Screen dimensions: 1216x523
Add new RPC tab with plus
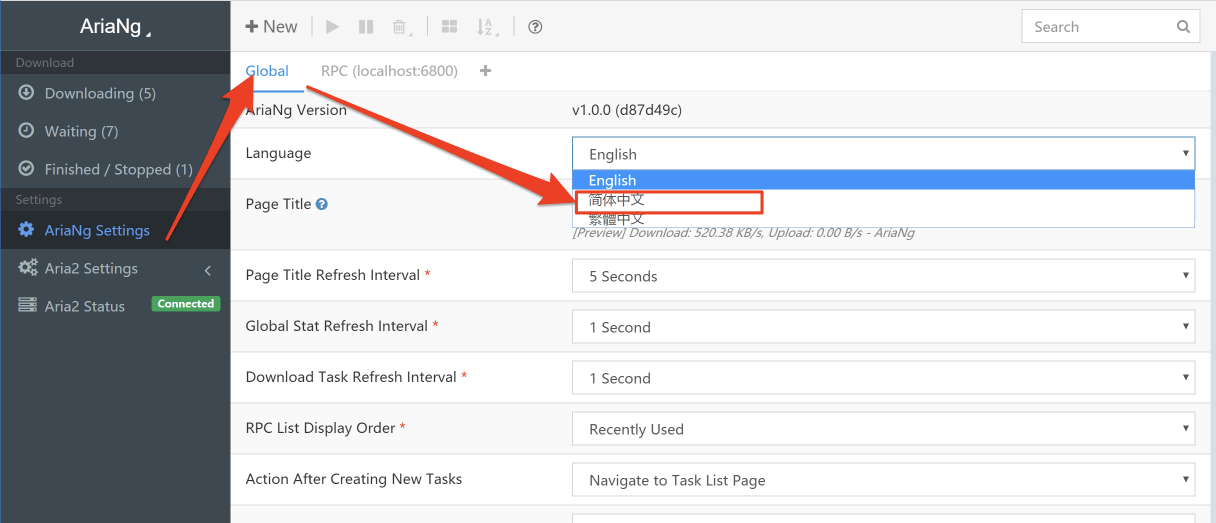[485, 71]
